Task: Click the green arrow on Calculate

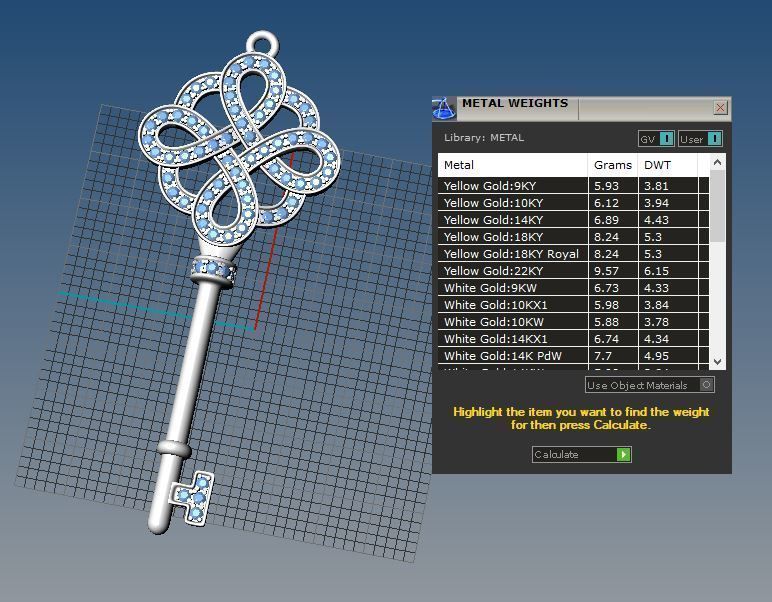Action: click(623, 455)
